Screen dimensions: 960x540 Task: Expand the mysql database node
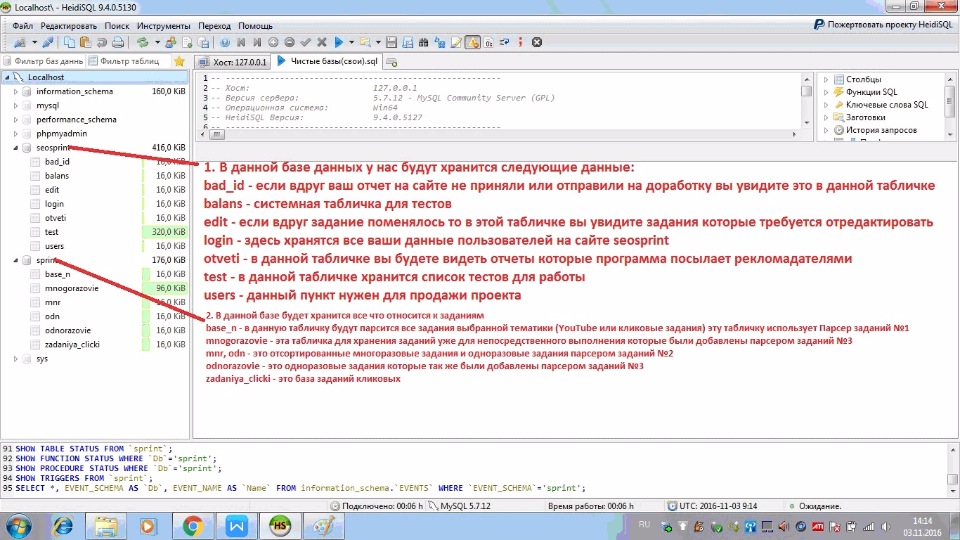[16, 105]
